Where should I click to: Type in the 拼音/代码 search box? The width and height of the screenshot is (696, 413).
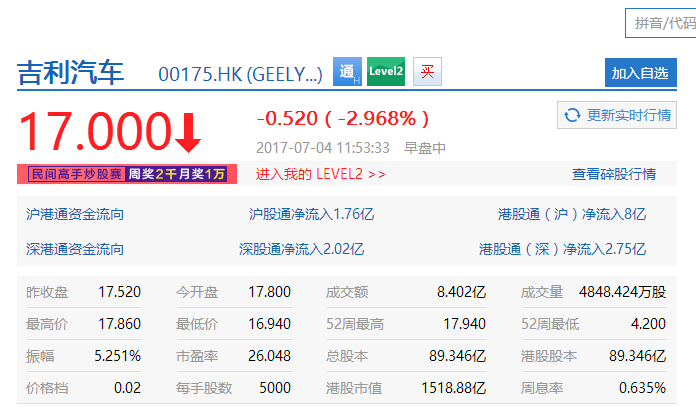[660, 23]
